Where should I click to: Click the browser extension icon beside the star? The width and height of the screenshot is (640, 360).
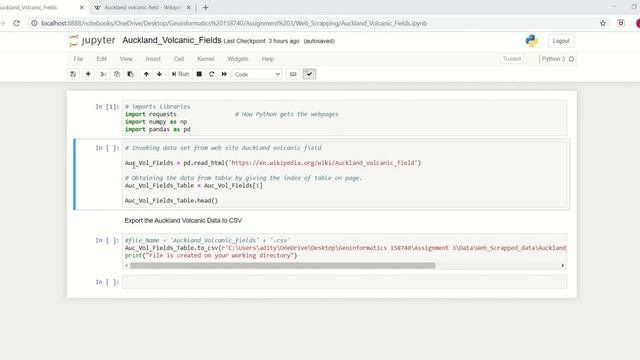[621, 23]
